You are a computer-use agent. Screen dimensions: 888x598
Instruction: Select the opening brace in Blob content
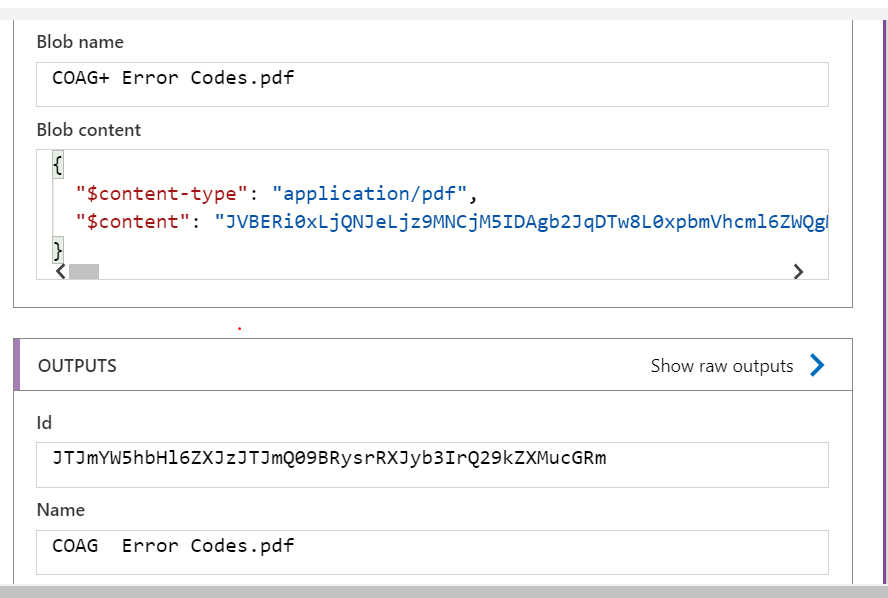[58, 164]
